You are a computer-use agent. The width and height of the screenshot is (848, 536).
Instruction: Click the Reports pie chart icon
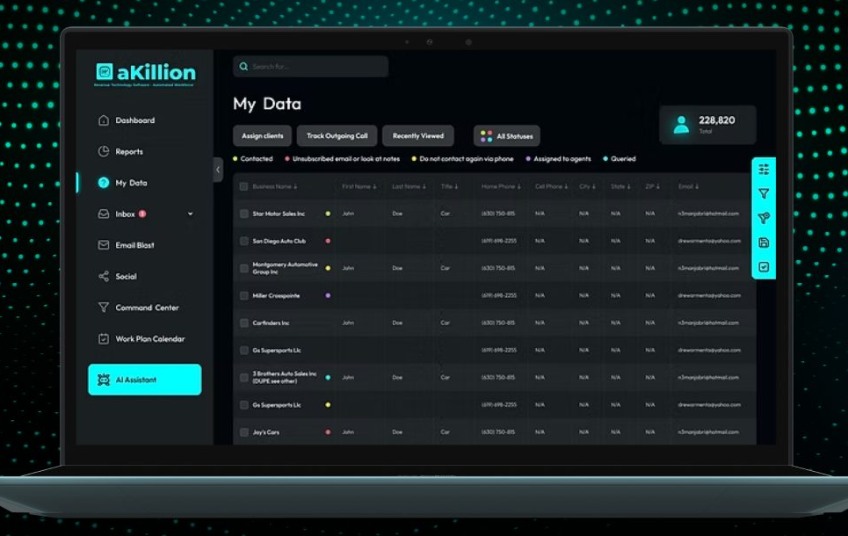(x=104, y=152)
